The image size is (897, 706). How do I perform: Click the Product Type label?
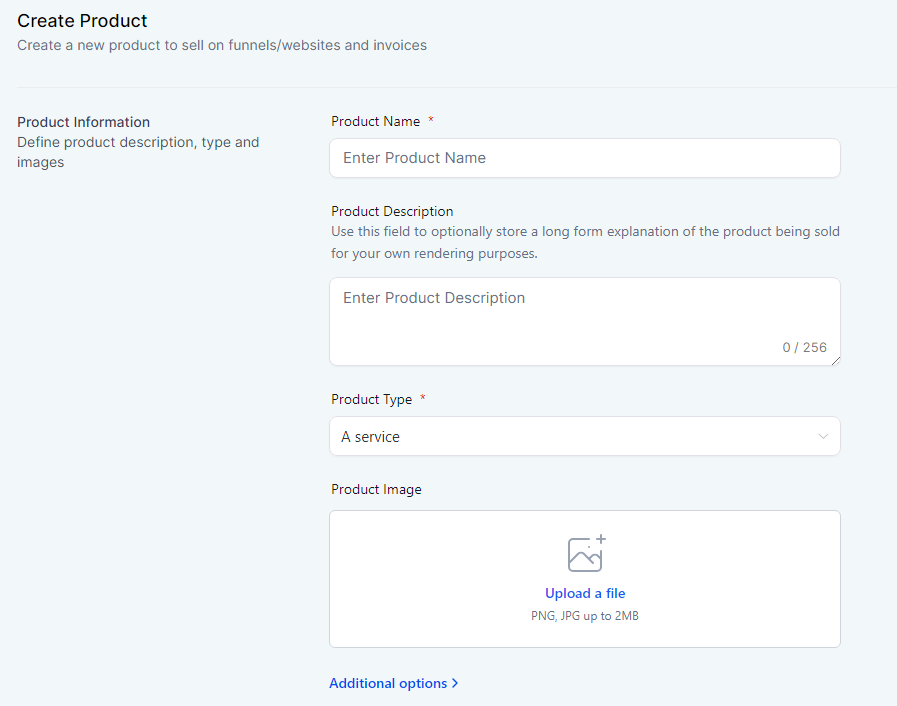371,399
